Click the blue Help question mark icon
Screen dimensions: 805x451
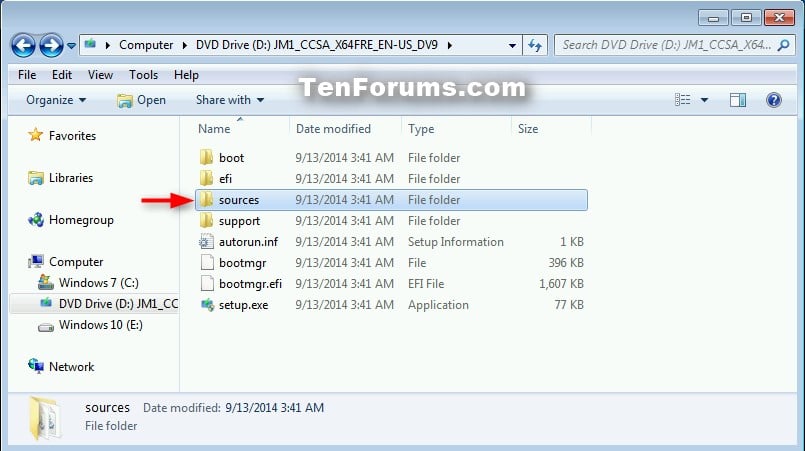pos(774,100)
